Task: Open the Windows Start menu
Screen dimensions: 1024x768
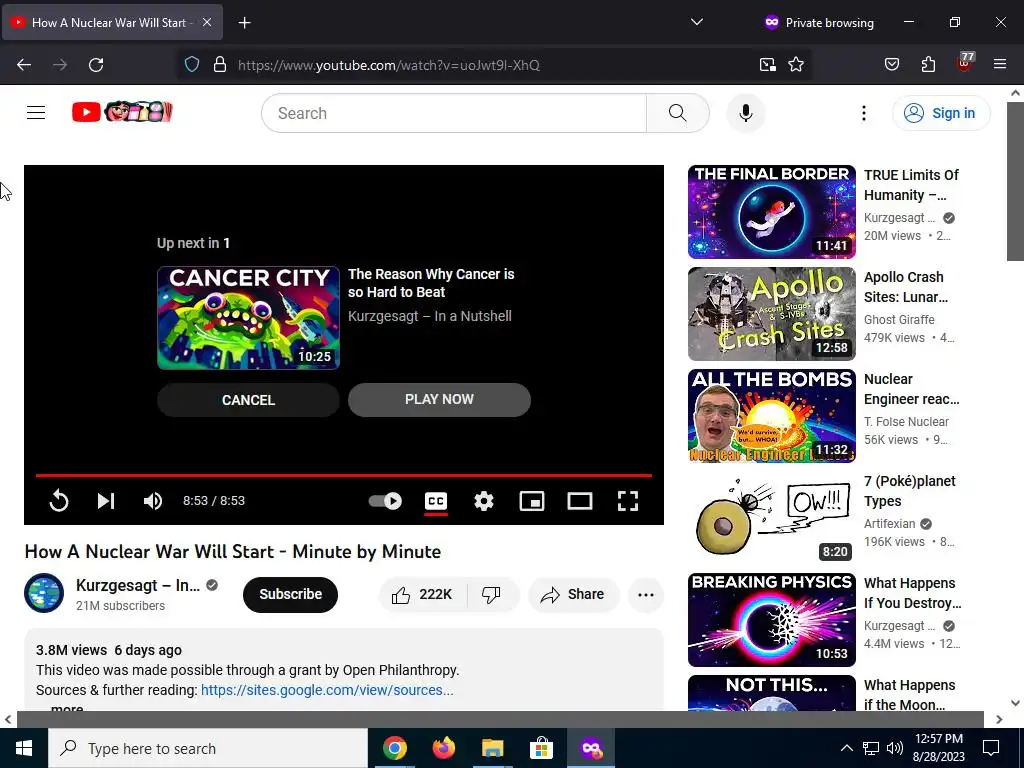Action: click(x=24, y=748)
